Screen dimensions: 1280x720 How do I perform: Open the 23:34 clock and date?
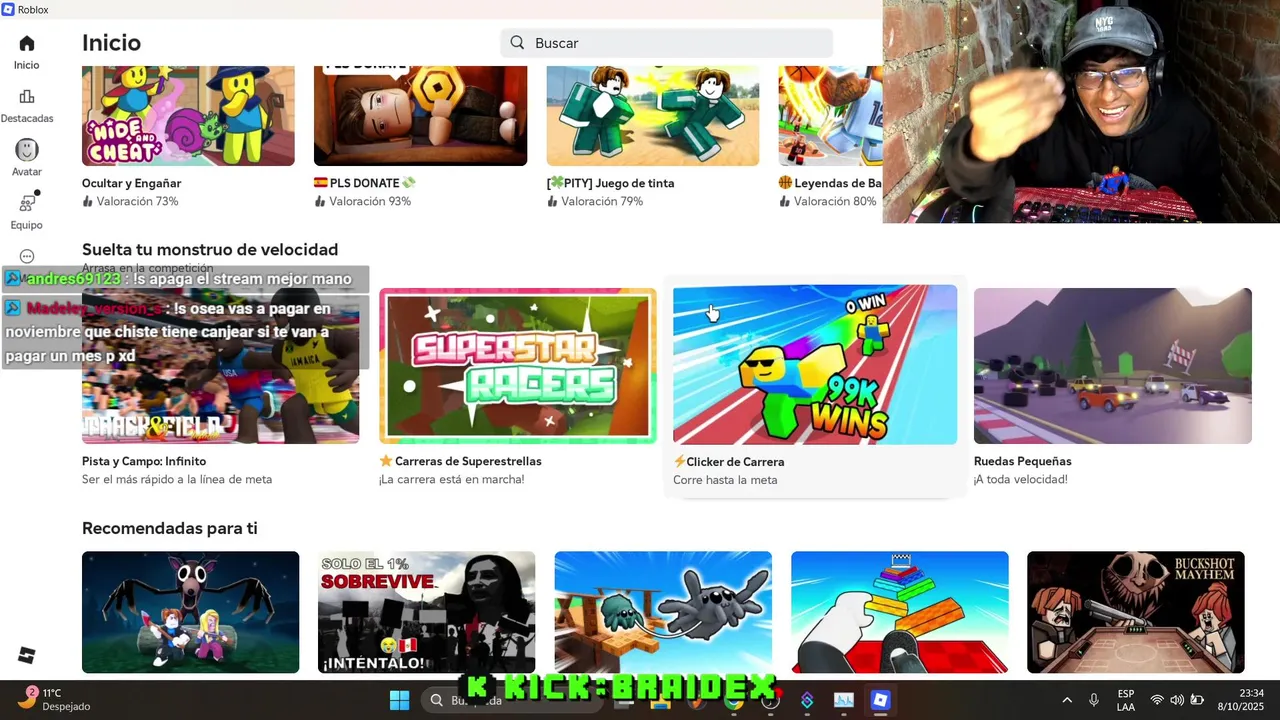[x=1241, y=700]
